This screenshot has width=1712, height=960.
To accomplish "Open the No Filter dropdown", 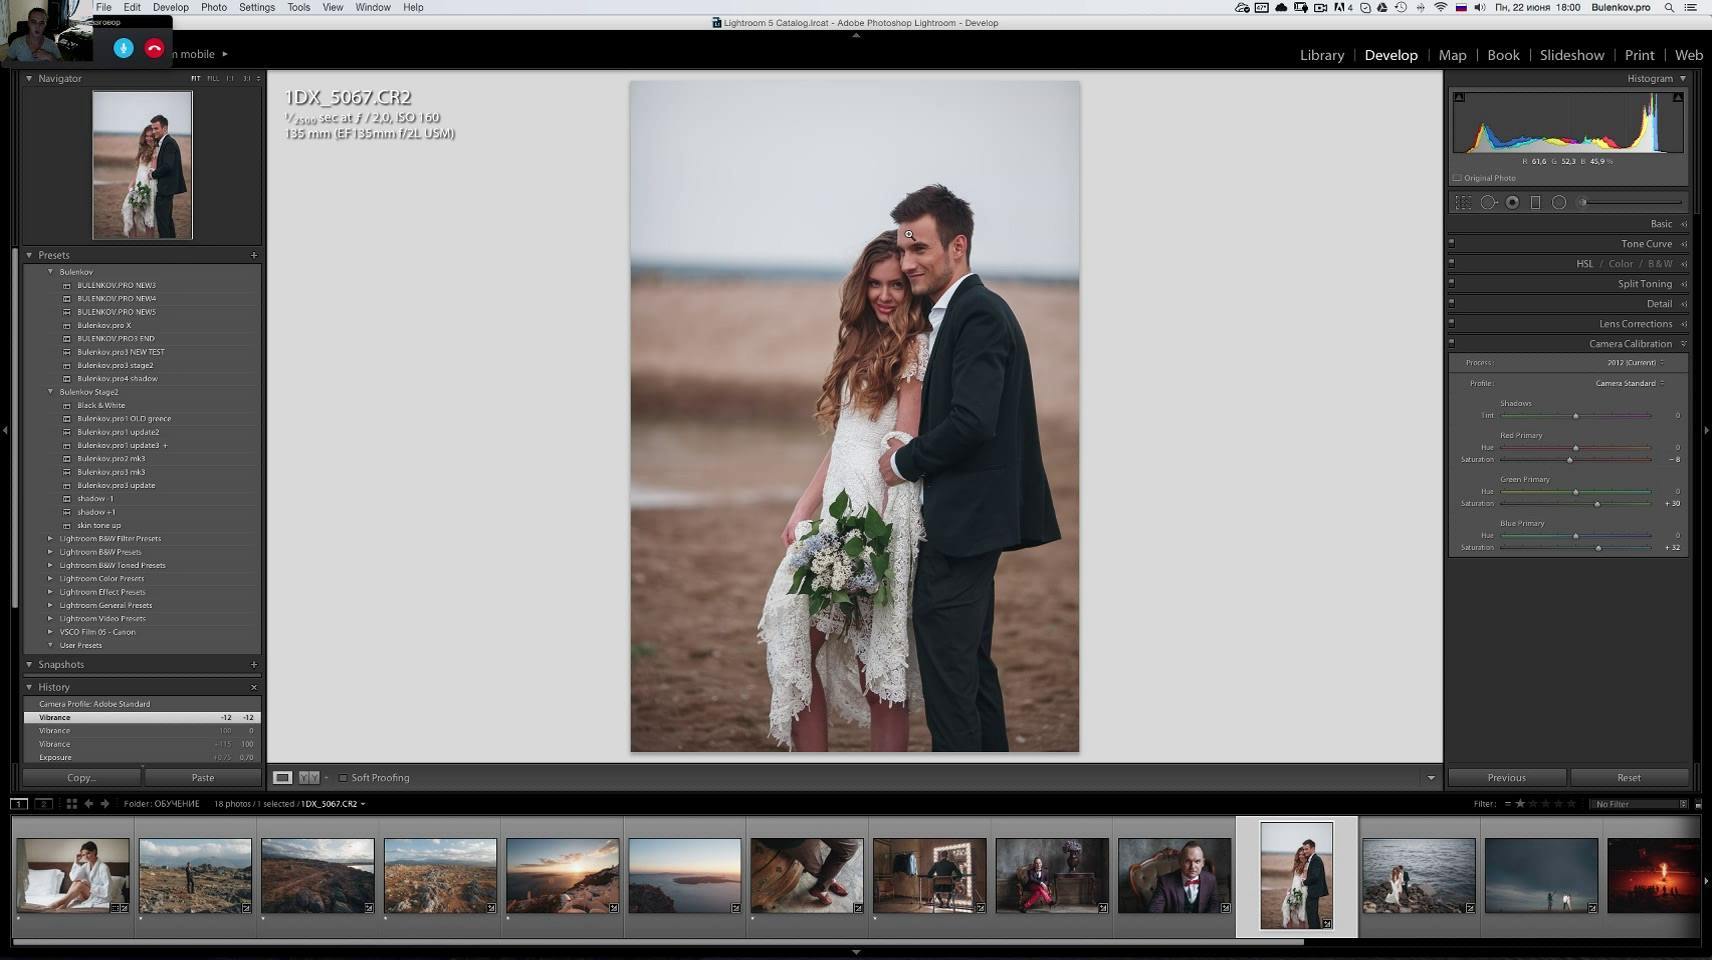I will [x=1639, y=804].
